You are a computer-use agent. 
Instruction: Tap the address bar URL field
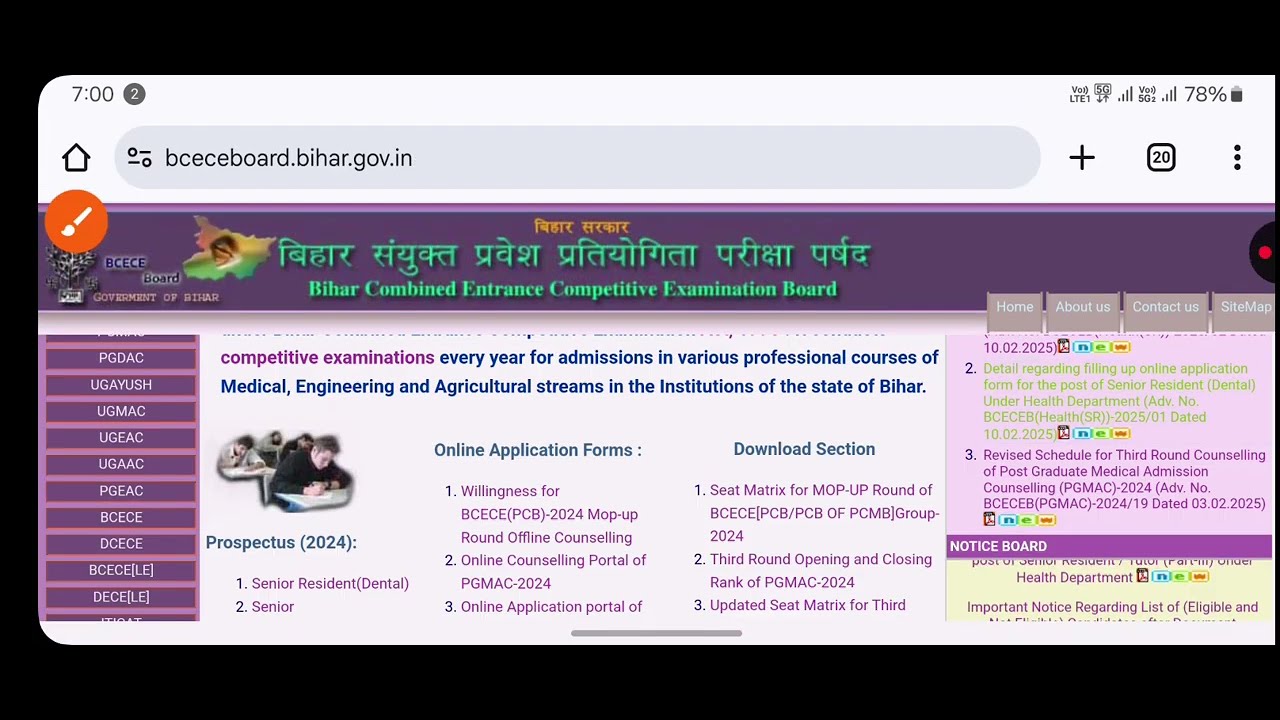(x=578, y=158)
